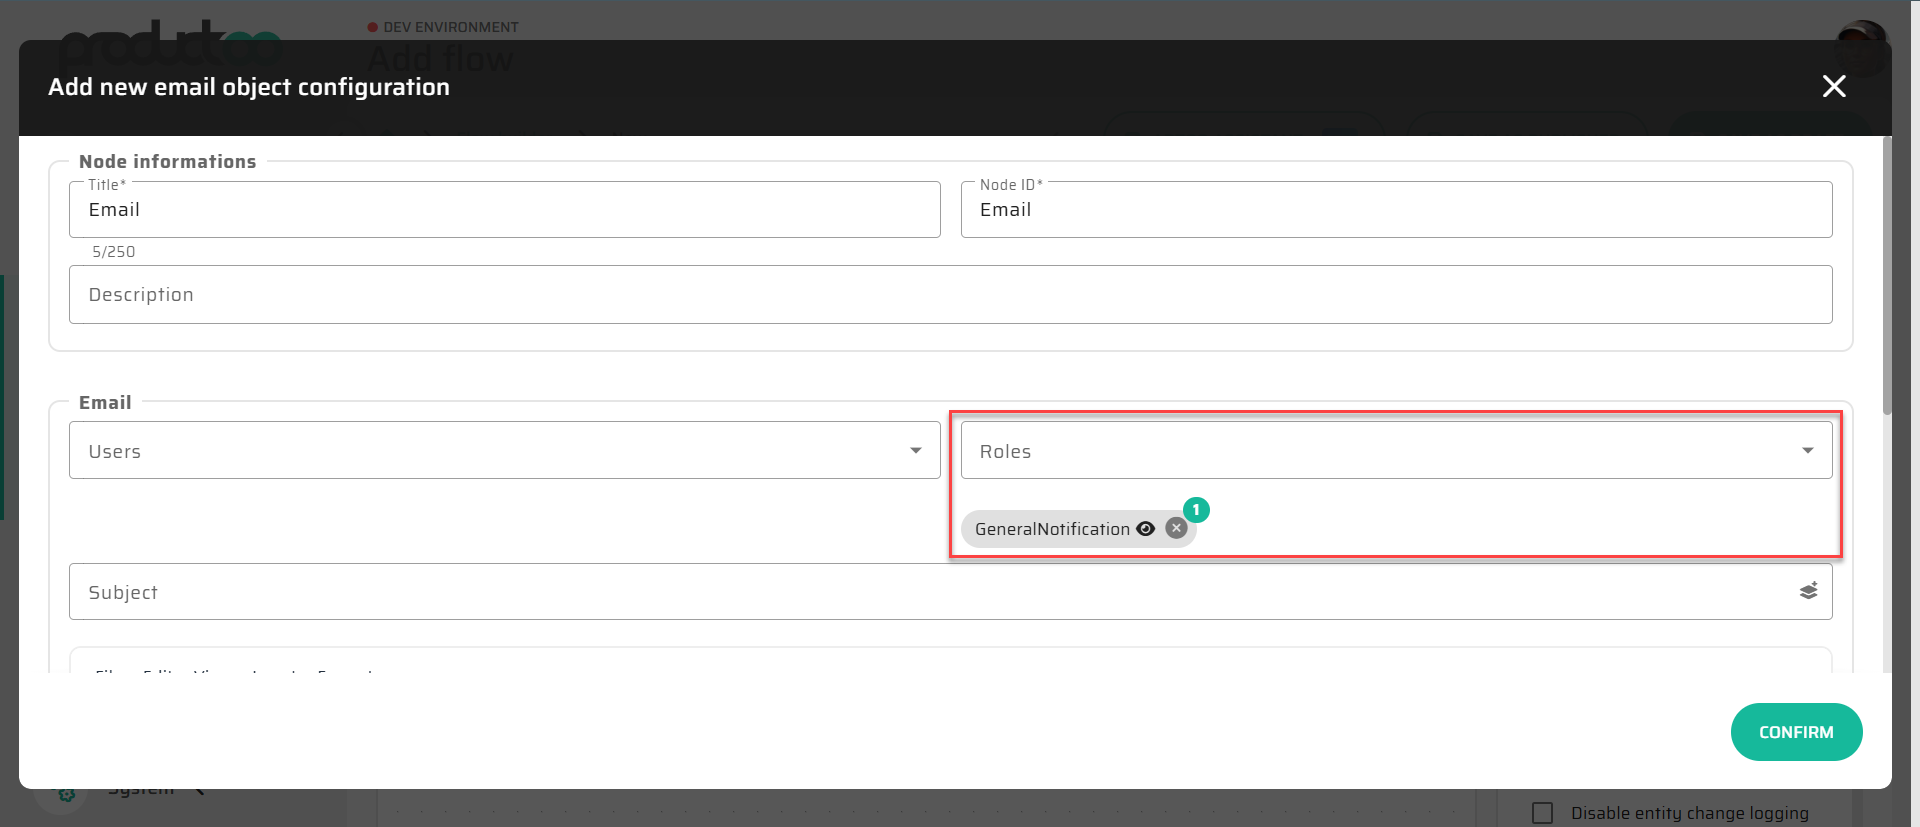Select the GeneralNotification chip label
The height and width of the screenshot is (827, 1920).
[x=1052, y=529]
